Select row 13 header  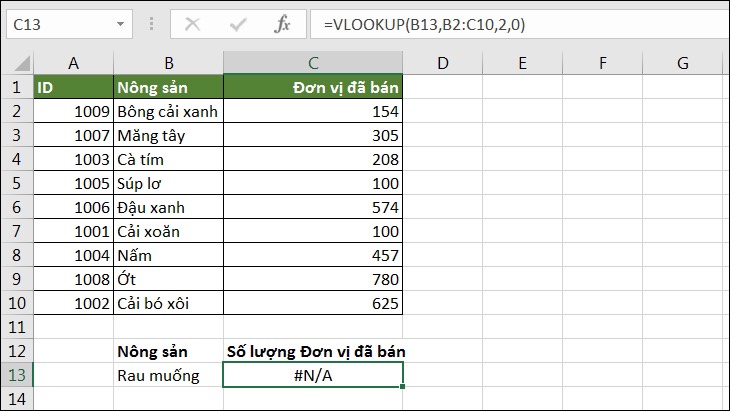pyautogui.click(x=17, y=375)
